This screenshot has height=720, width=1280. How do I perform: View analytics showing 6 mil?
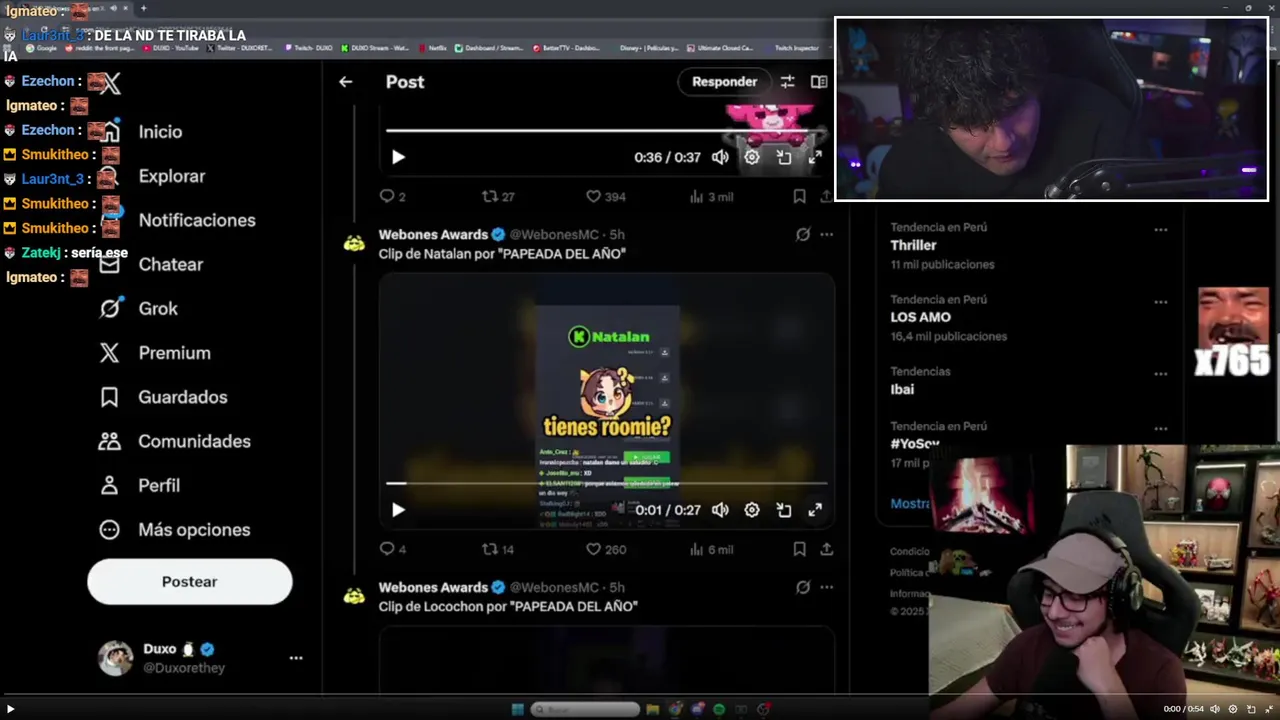(711, 549)
